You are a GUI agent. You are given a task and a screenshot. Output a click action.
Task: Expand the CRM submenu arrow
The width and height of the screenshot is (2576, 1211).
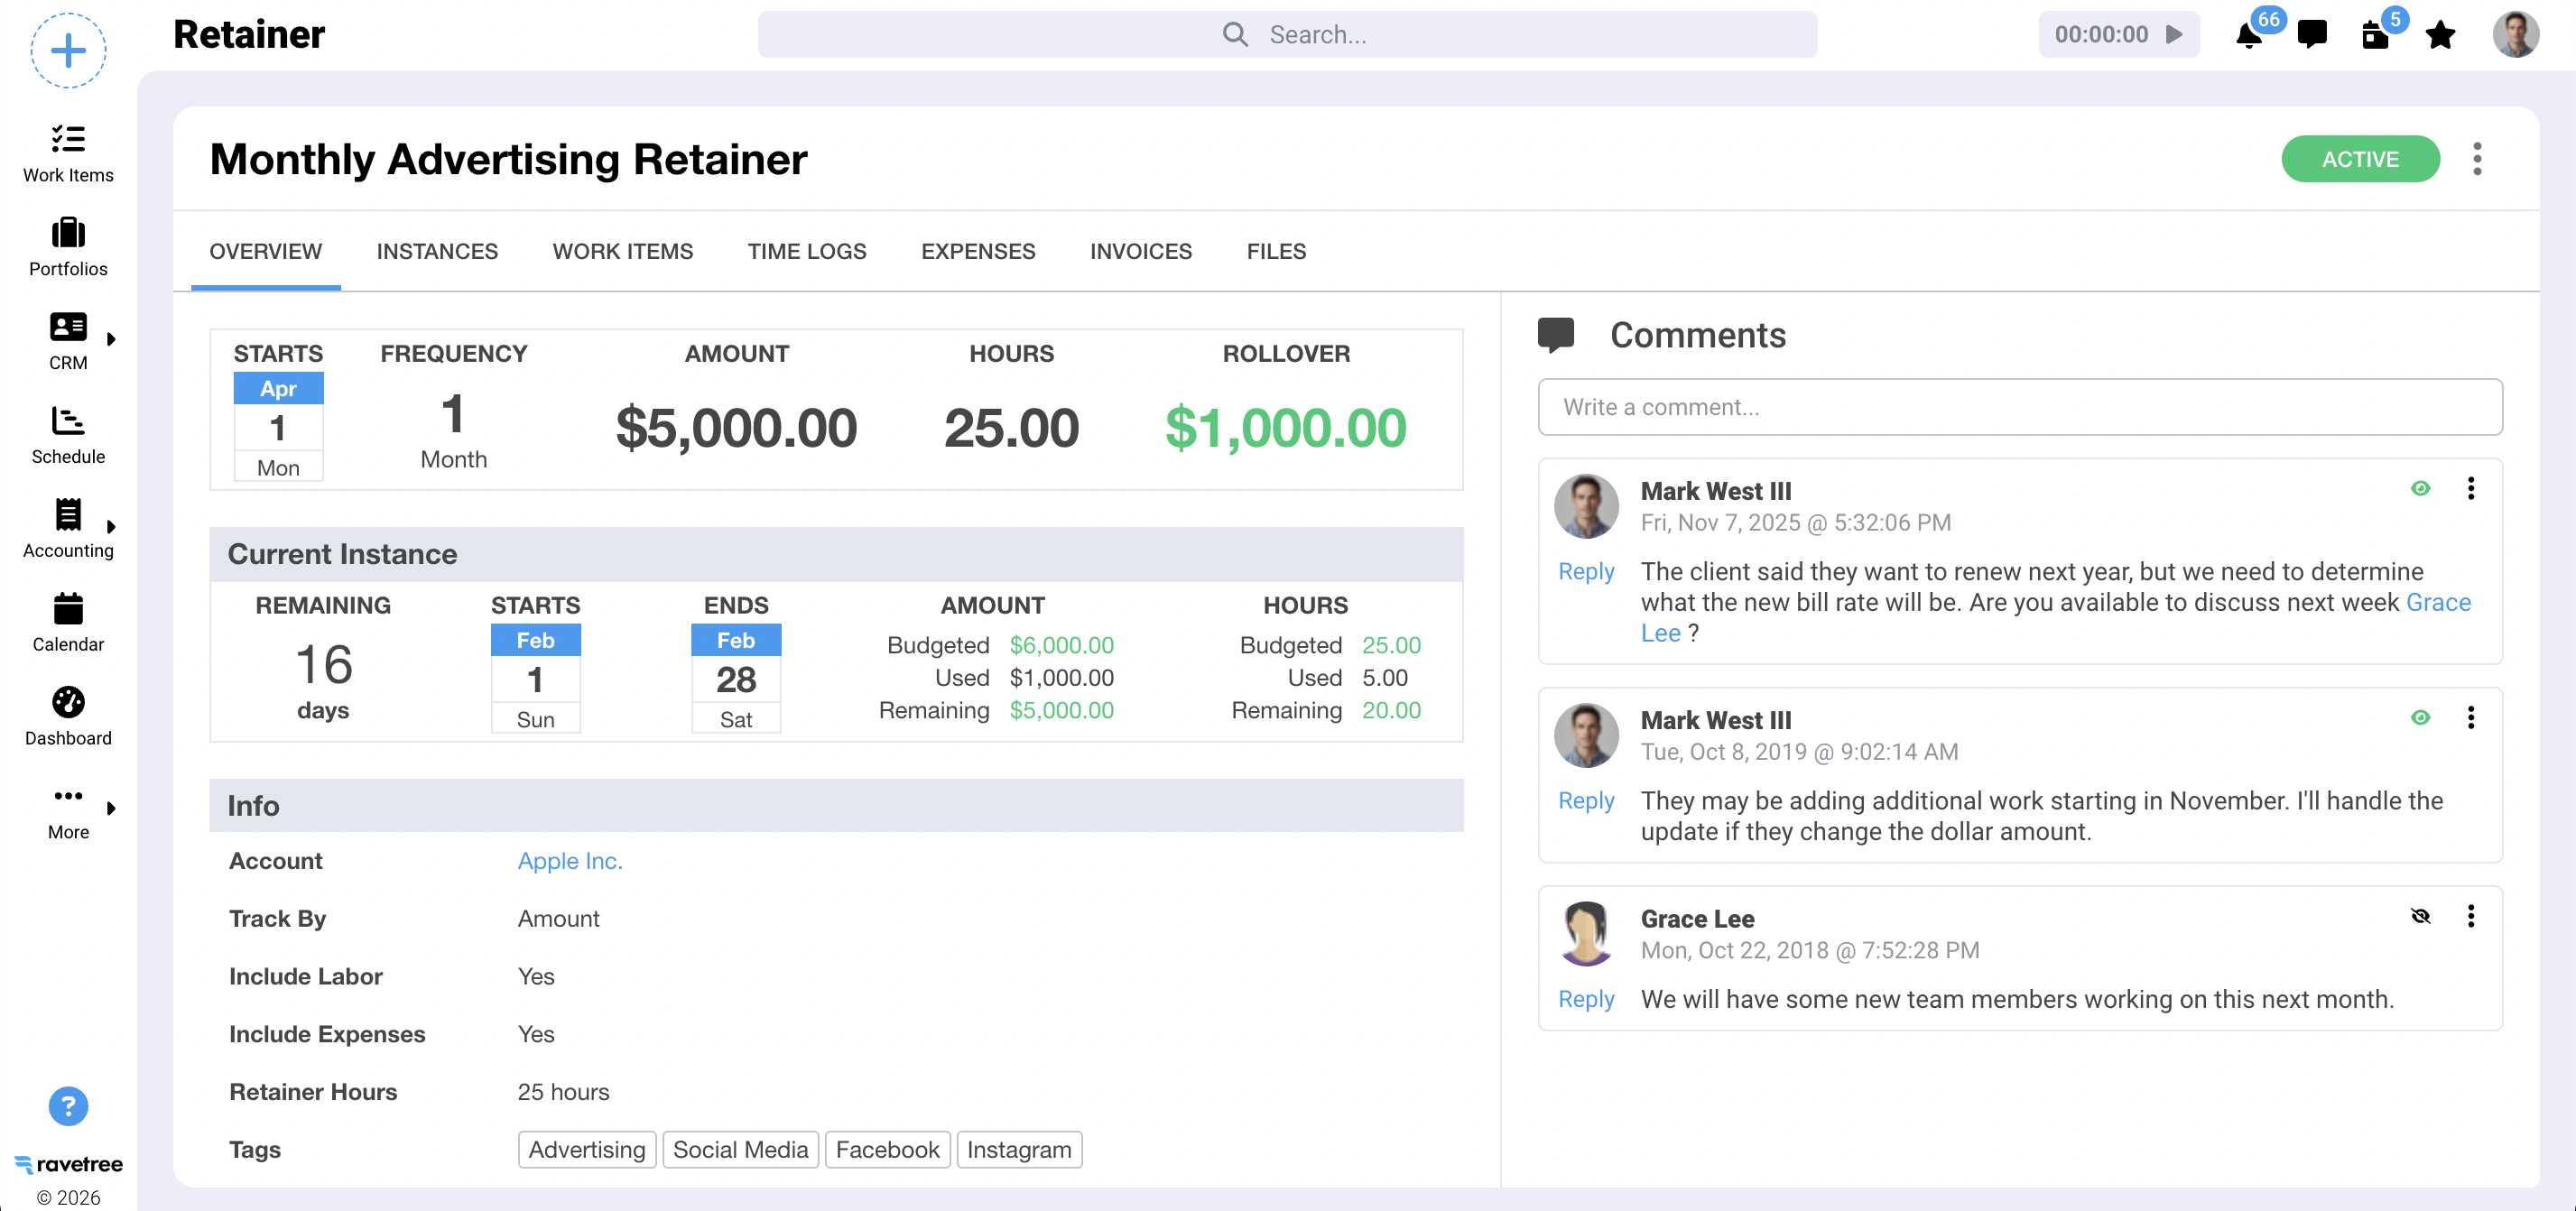pos(111,339)
